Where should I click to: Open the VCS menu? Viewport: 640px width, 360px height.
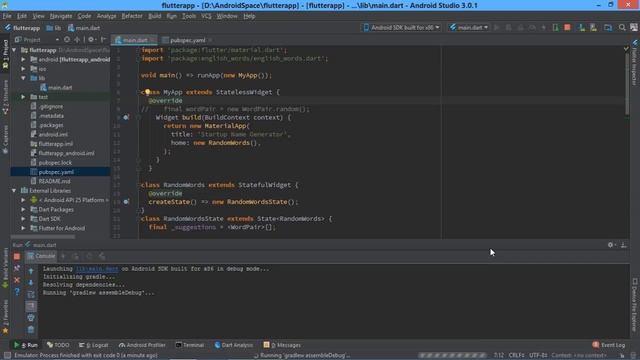point(206,16)
